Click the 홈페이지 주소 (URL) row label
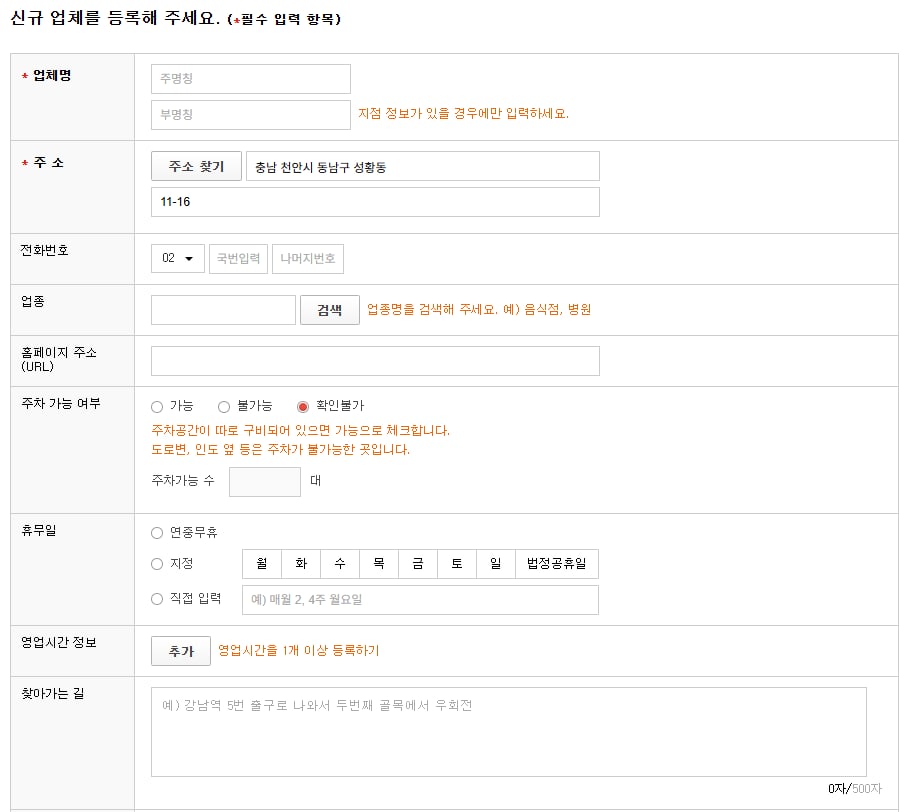The image size is (915, 812). (59, 360)
